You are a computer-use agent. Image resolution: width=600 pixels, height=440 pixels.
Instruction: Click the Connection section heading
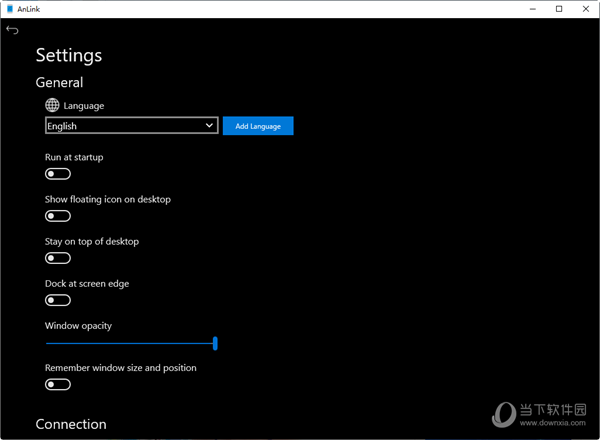coord(71,424)
